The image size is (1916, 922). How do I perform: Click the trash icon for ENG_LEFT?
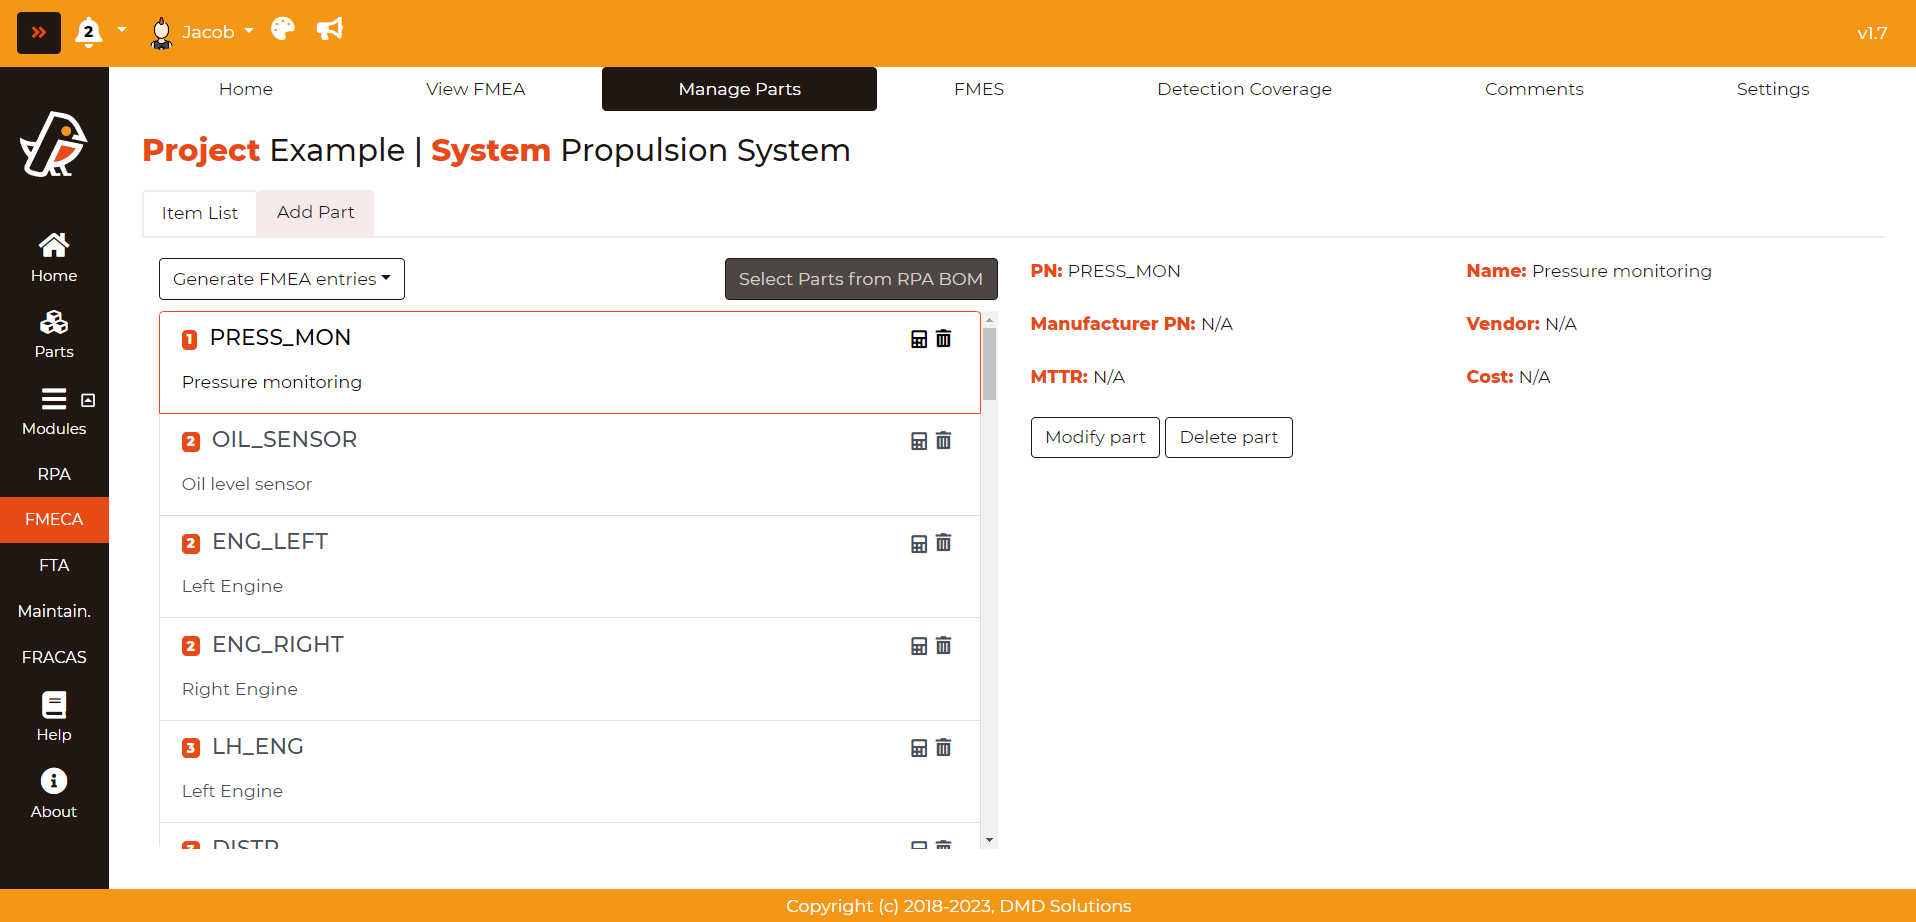pos(943,543)
